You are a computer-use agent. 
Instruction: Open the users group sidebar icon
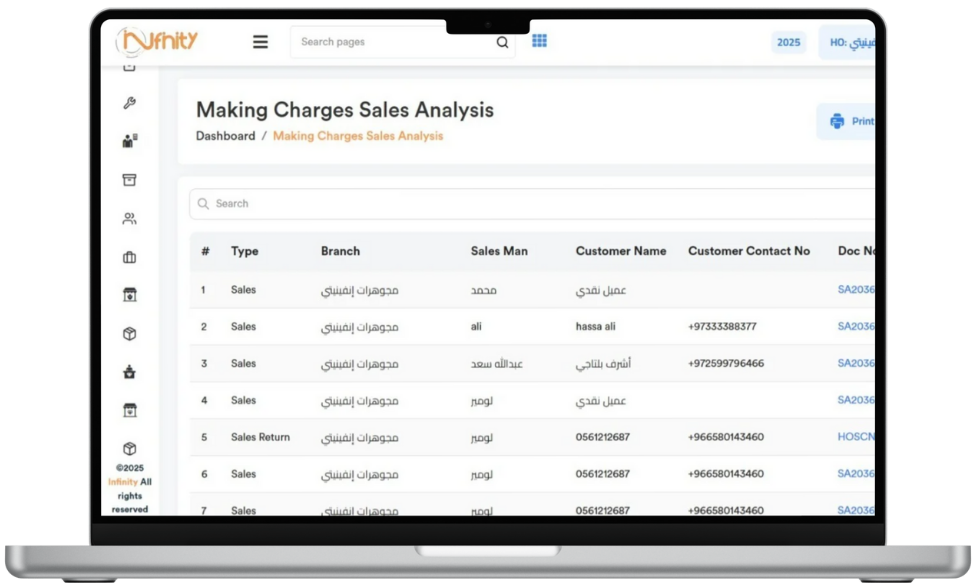129,219
